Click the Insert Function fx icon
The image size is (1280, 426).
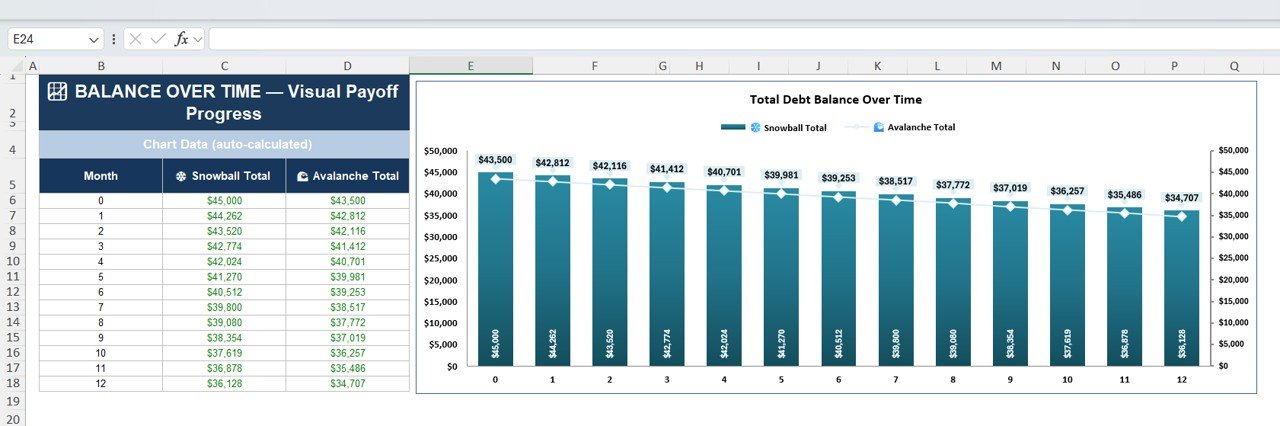pos(181,39)
